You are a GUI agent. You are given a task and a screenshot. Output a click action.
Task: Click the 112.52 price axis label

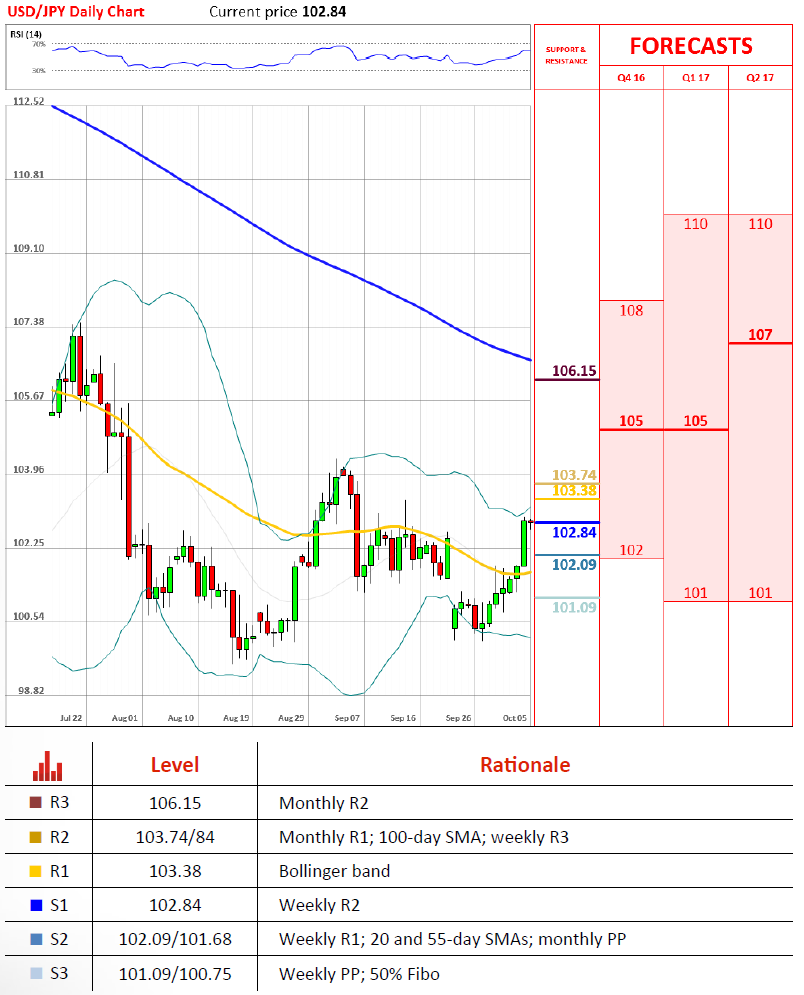pos(29,102)
